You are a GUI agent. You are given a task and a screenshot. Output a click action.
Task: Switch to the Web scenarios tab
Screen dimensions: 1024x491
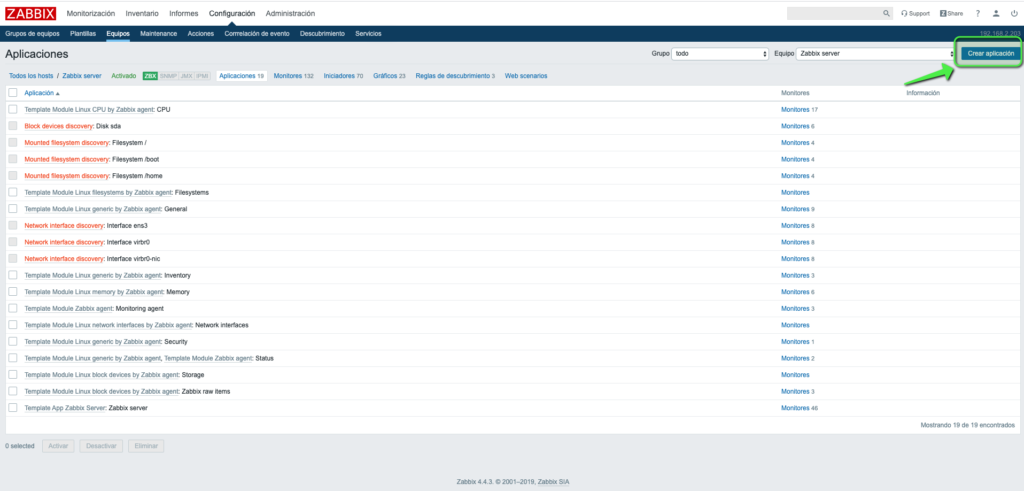click(x=526, y=76)
